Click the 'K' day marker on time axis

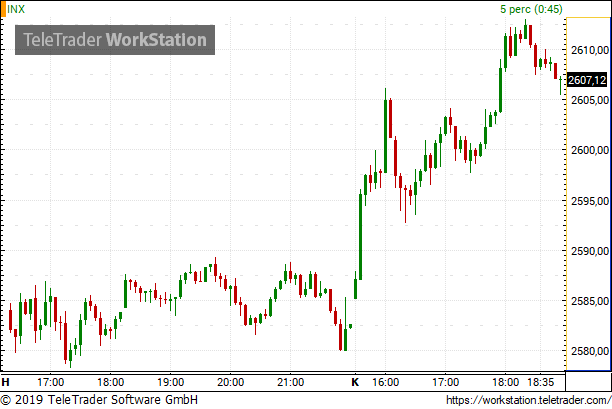tap(355, 382)
